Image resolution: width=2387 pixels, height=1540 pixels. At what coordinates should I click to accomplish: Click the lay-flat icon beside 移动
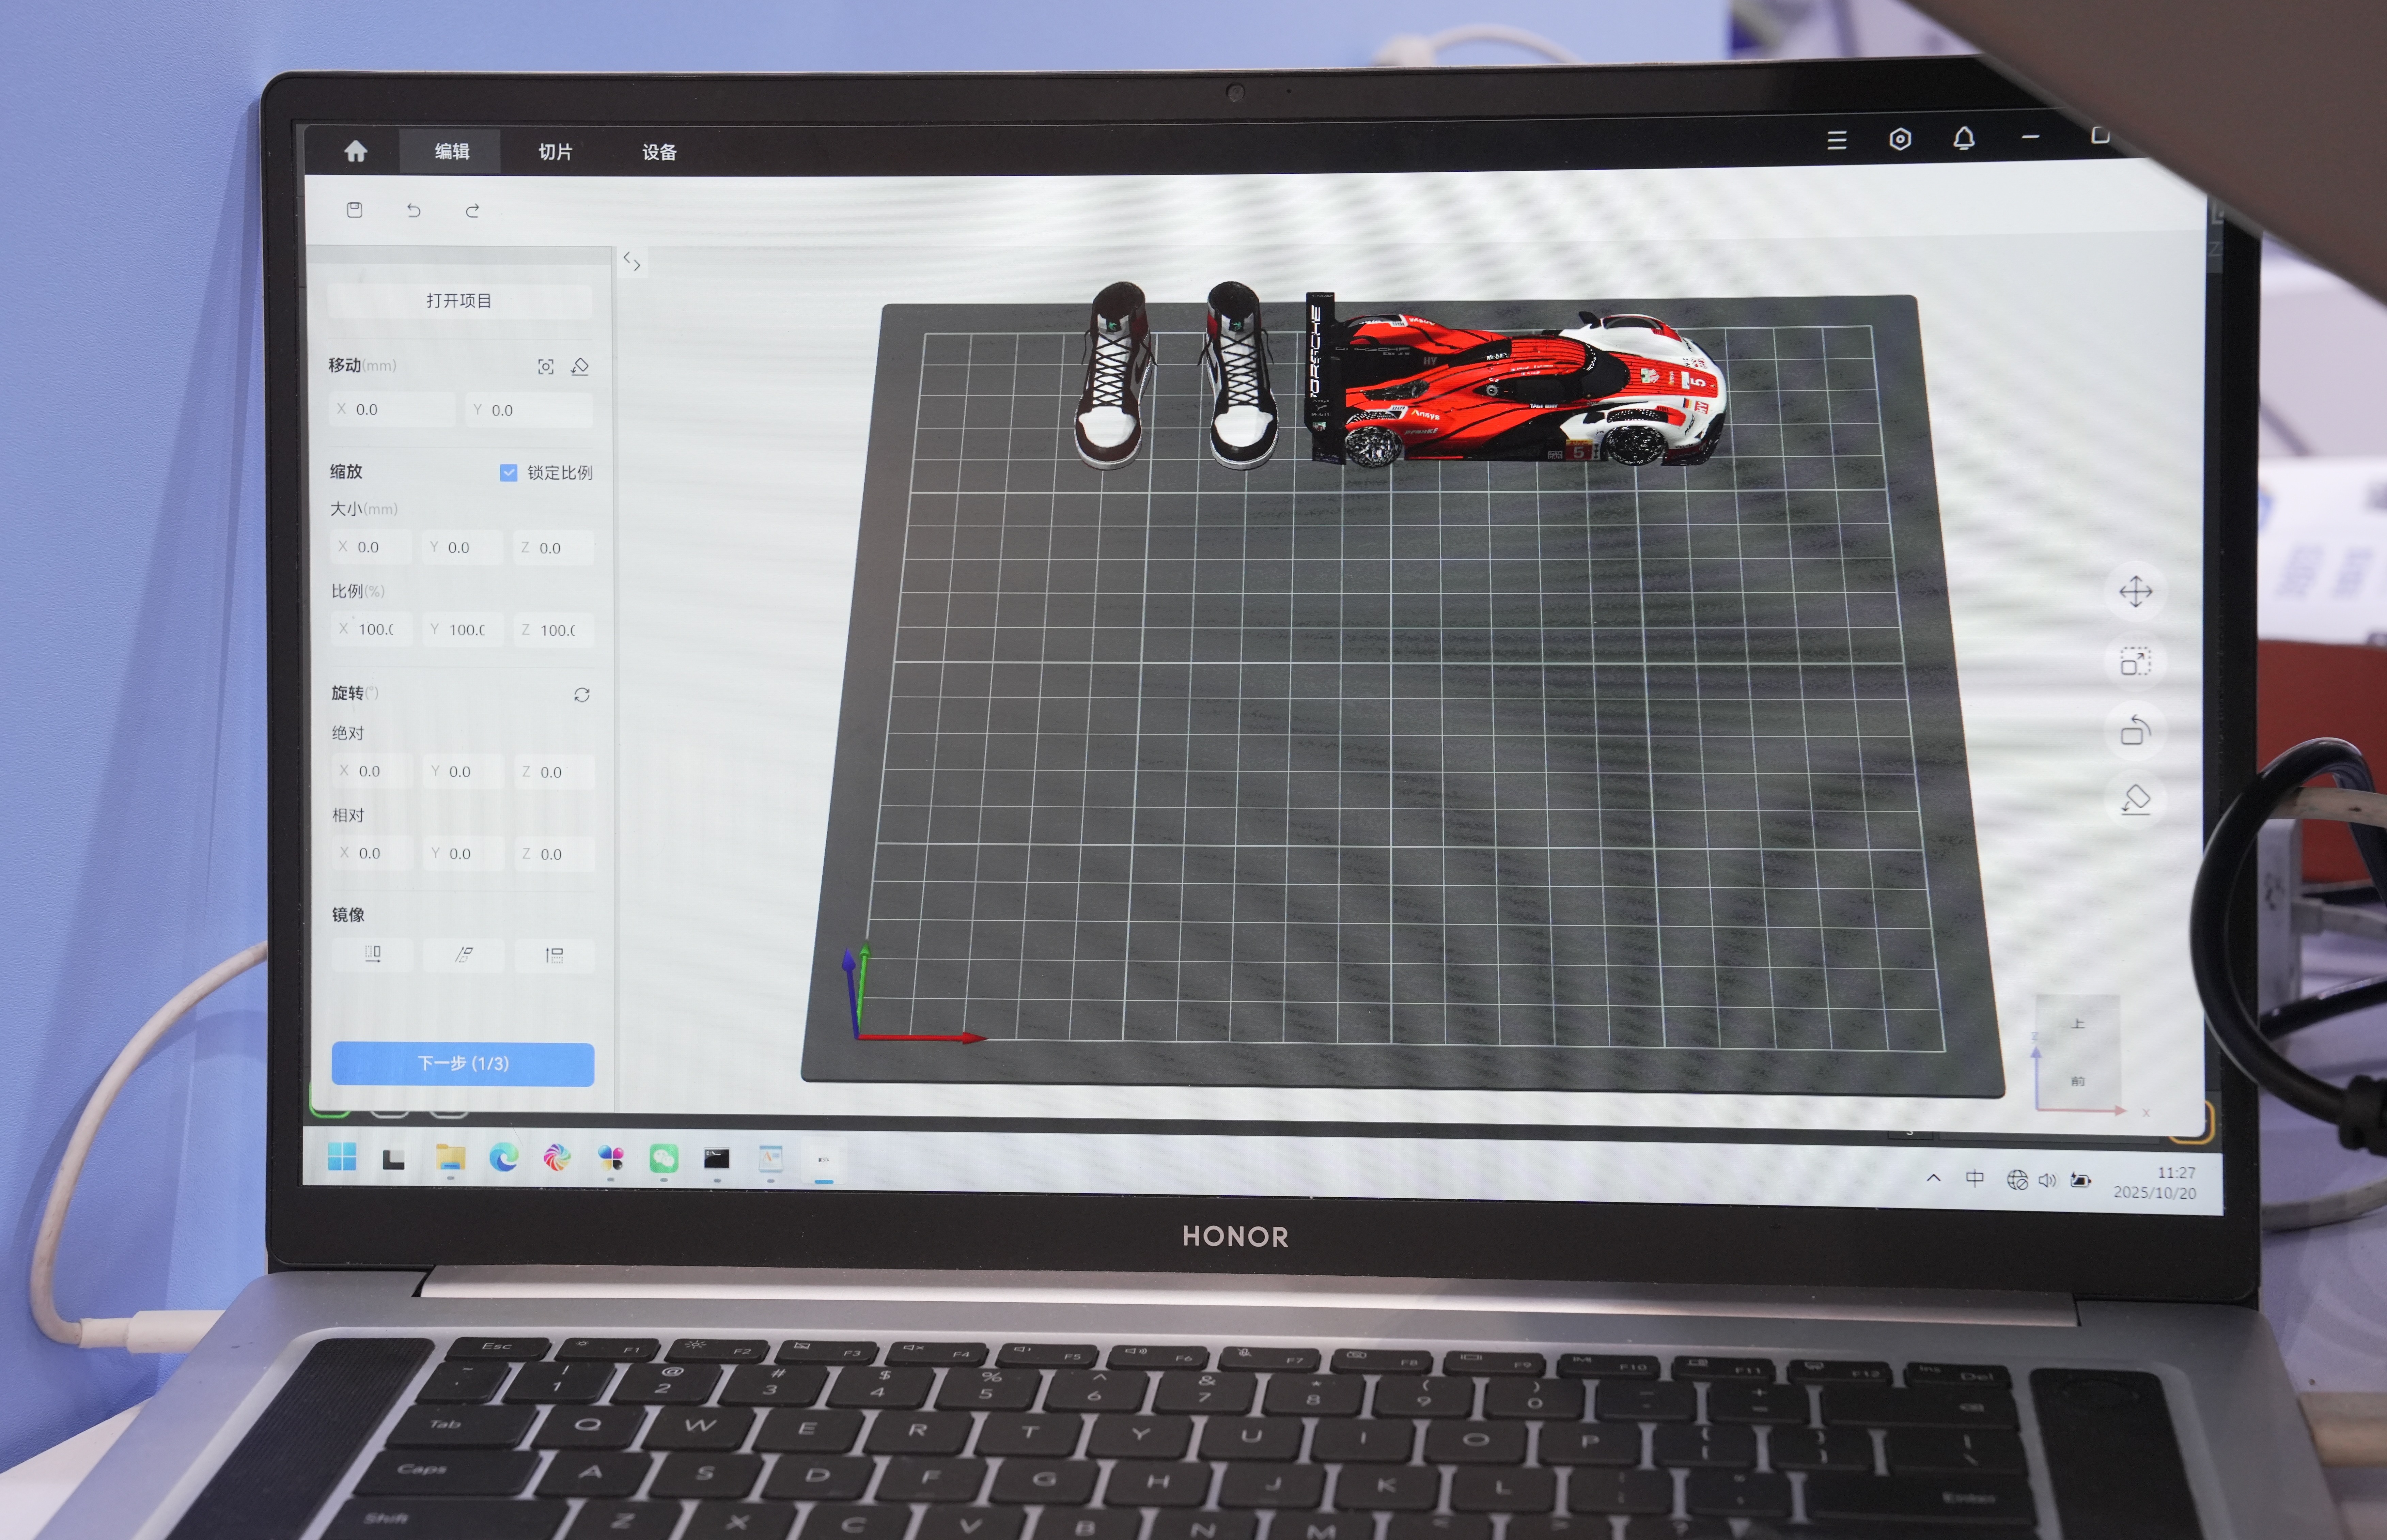[x=580, y=367]
